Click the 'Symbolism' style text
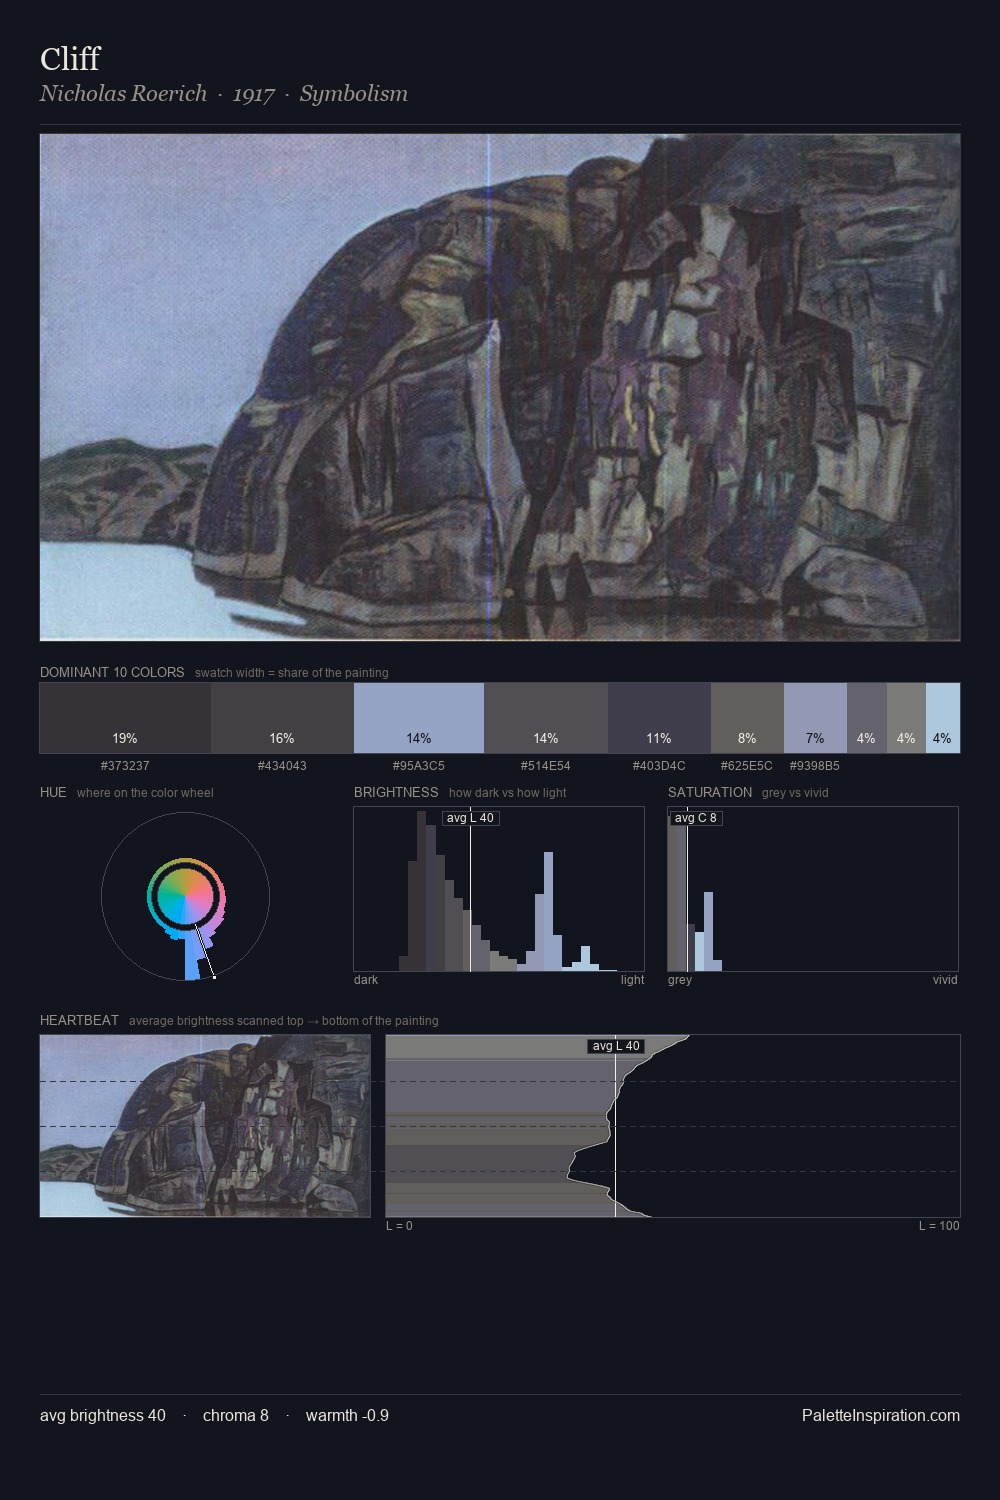 (354, 93)
